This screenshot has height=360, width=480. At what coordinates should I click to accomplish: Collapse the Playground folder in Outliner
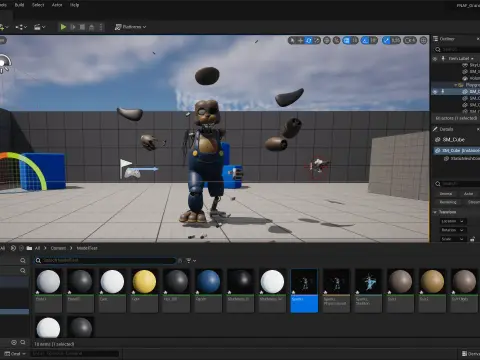pos(456,85)
